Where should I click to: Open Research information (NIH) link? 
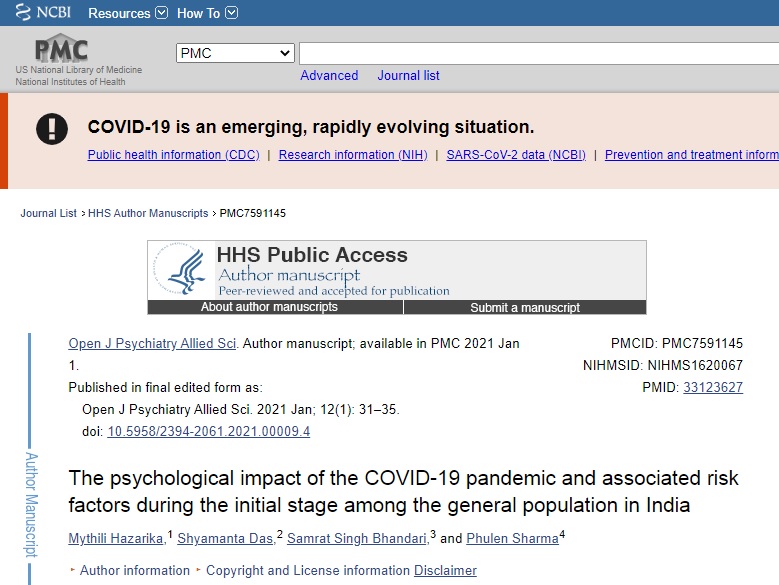click(352, 155)
